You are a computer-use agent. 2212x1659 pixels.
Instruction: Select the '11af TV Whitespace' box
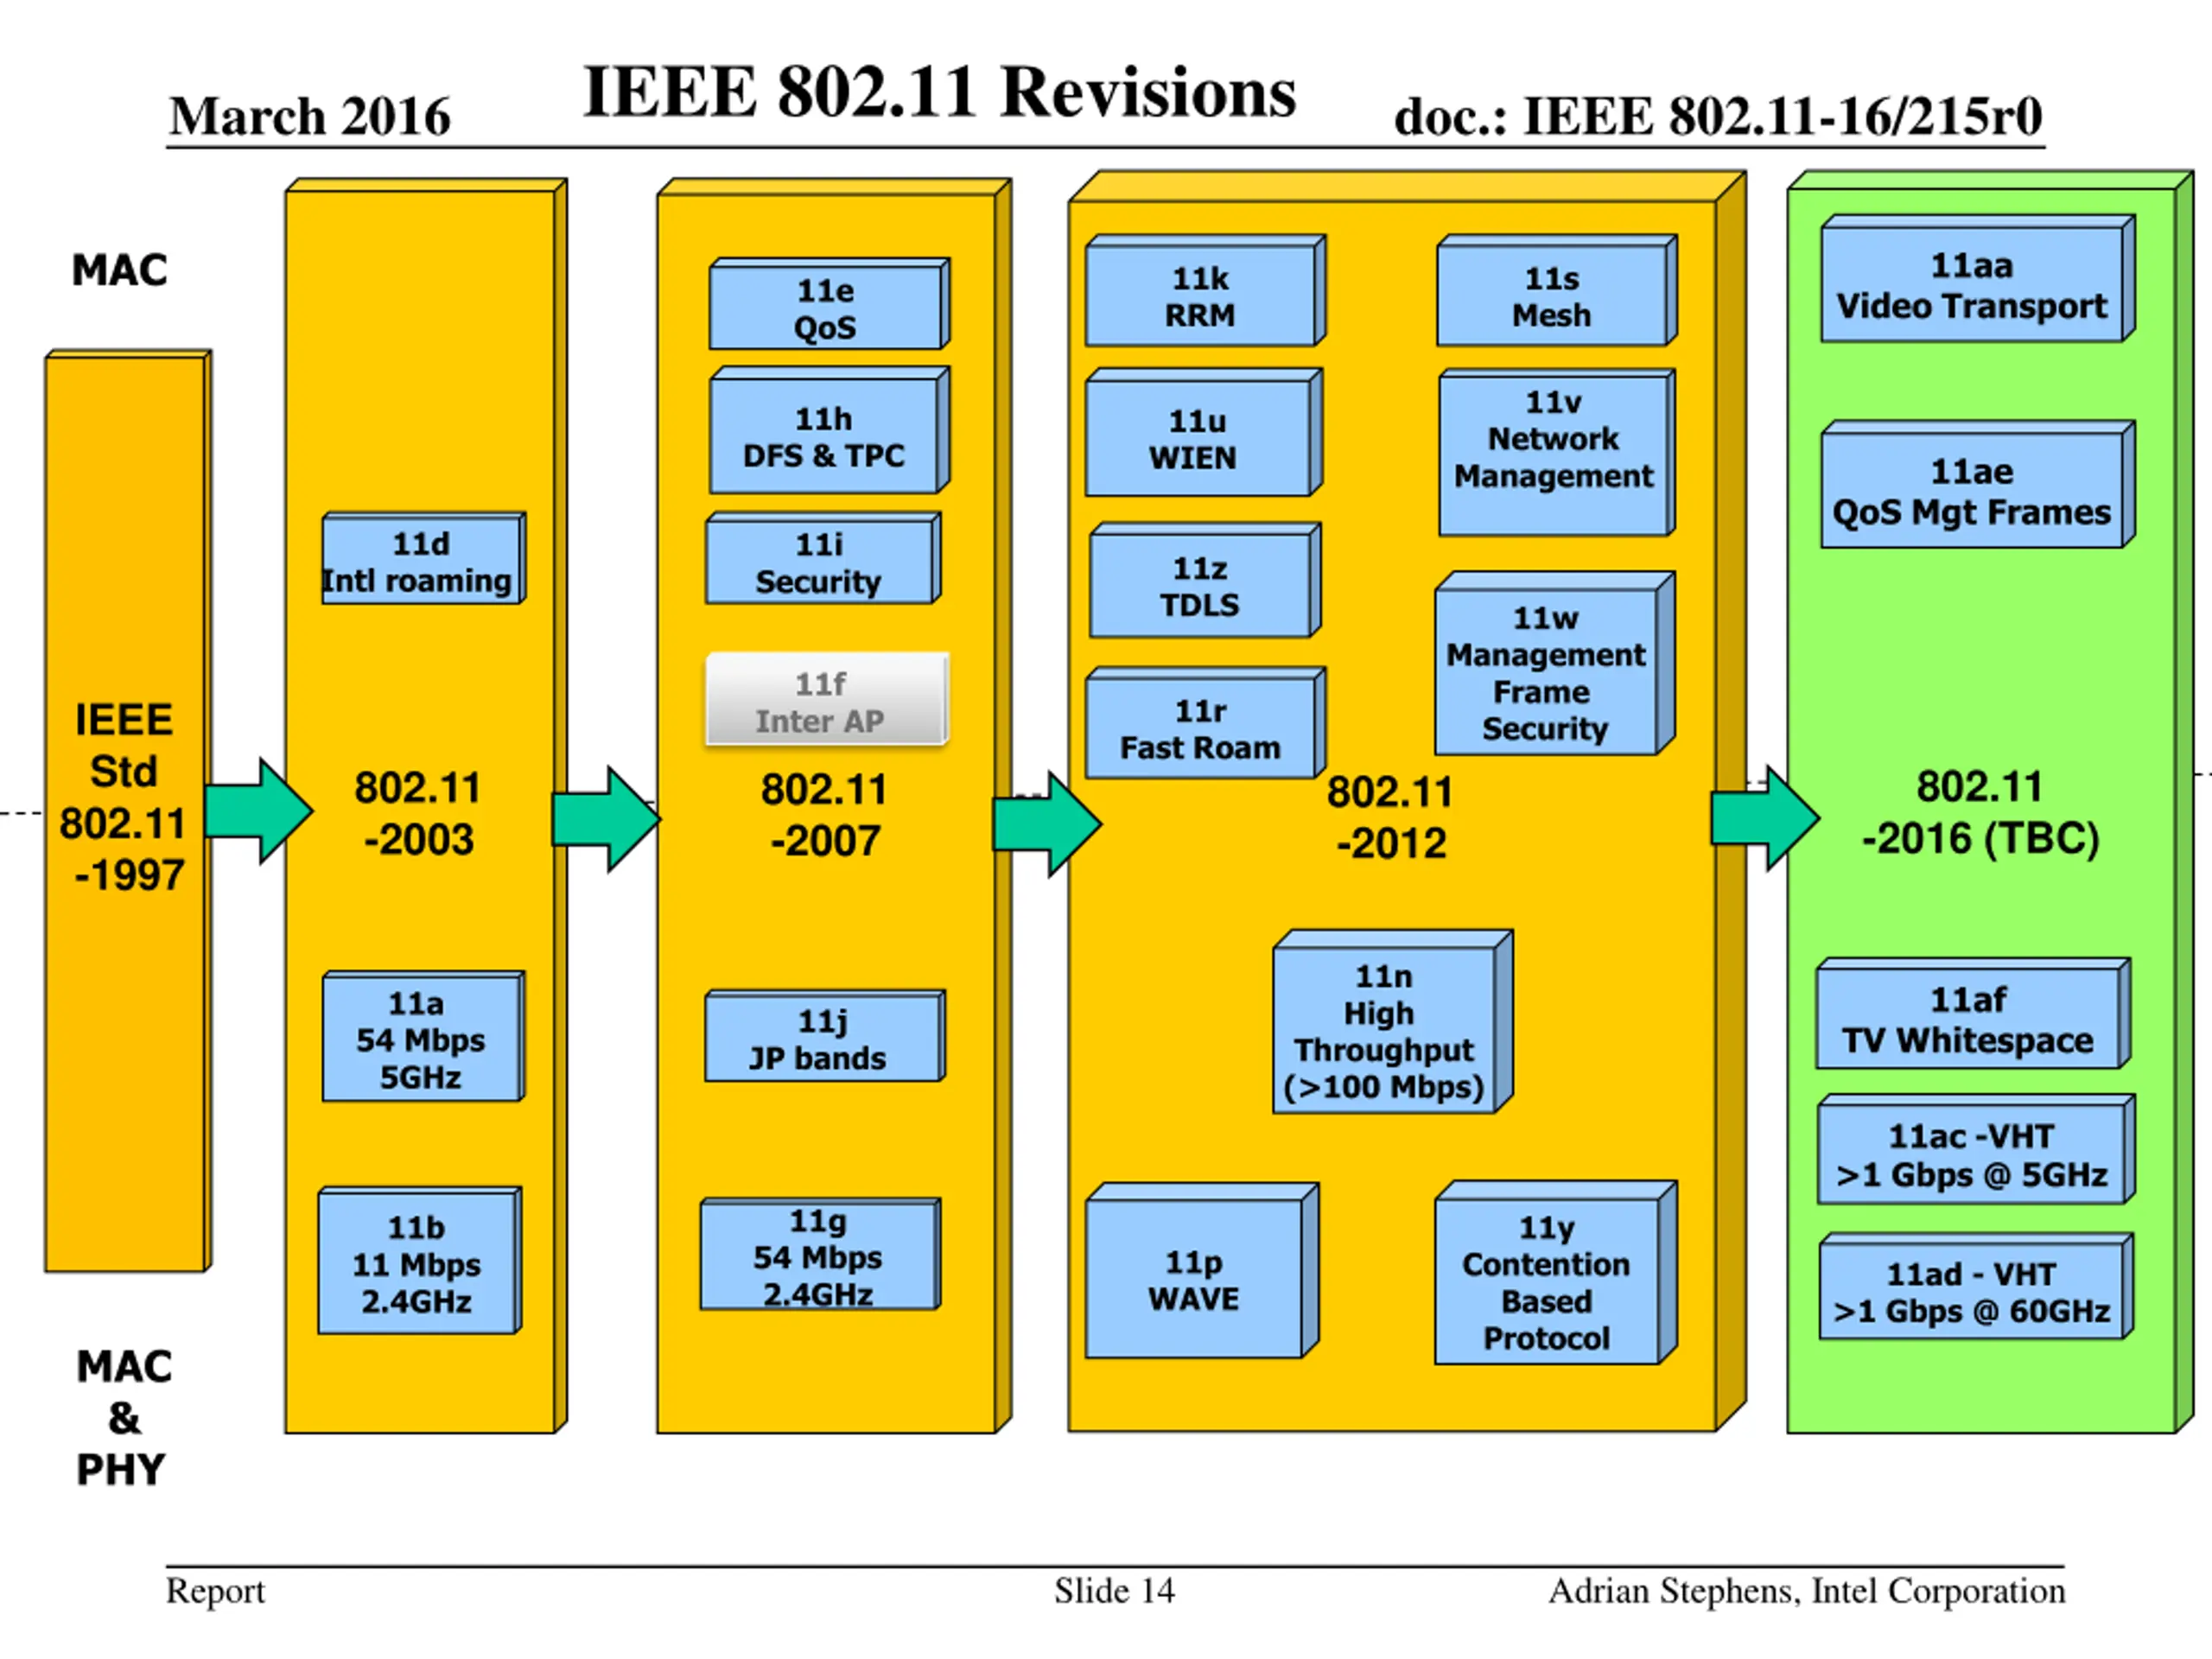[x=1973, y=1014]
